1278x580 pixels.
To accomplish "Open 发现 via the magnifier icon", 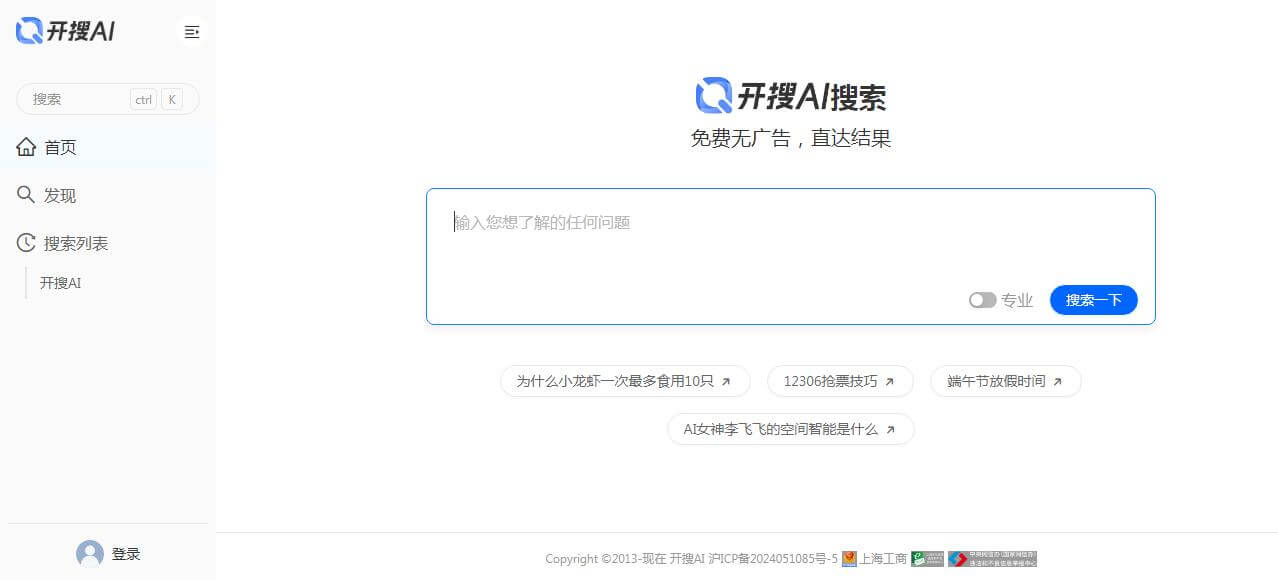I will coord(26,194).
